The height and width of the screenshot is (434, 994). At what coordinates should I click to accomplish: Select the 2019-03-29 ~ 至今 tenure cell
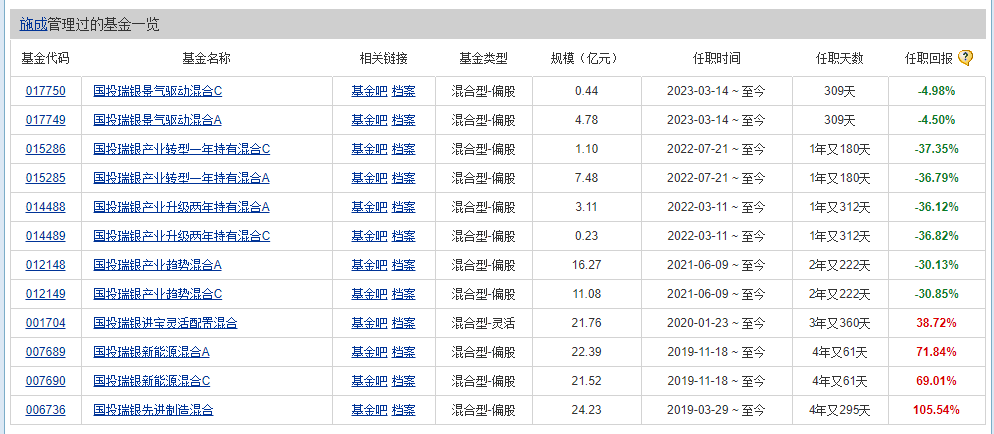point(716,410)
